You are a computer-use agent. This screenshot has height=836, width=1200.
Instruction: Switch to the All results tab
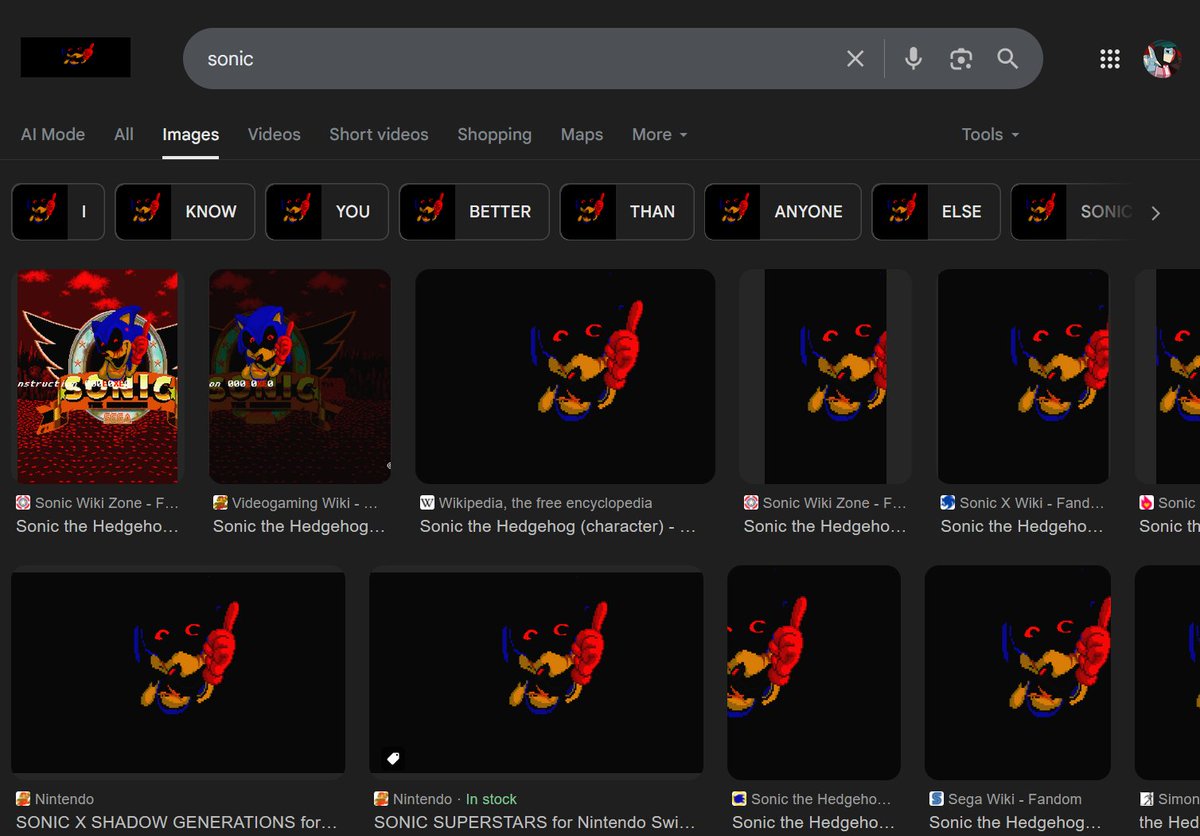[124, 134]
